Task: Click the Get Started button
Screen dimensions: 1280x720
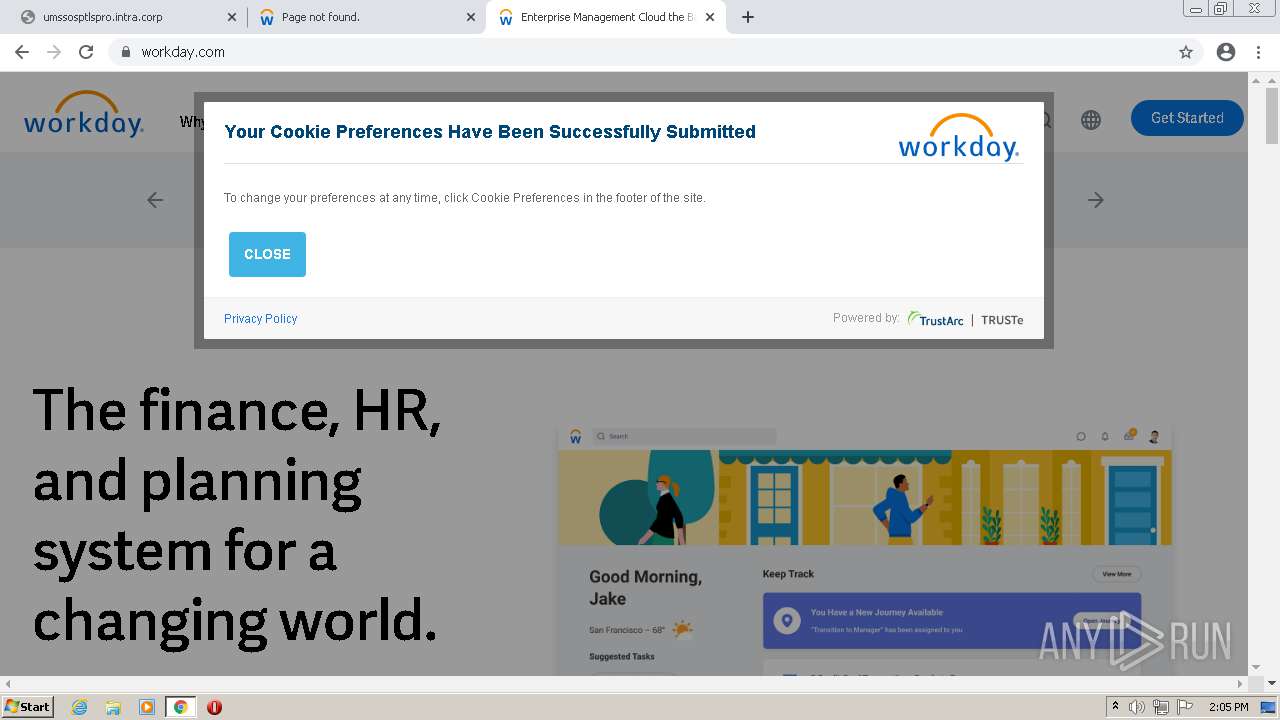Action: coord(1187,118)
